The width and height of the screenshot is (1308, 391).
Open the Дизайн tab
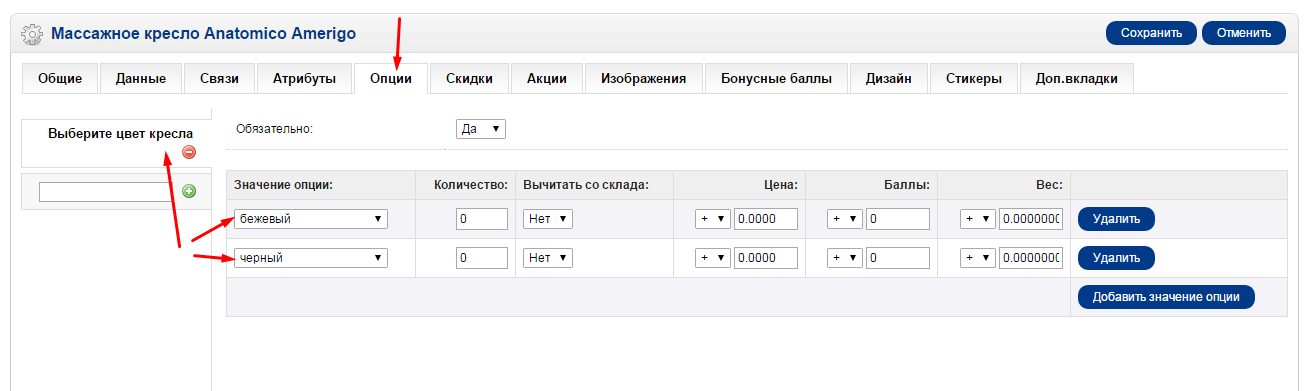coord(888,79)
